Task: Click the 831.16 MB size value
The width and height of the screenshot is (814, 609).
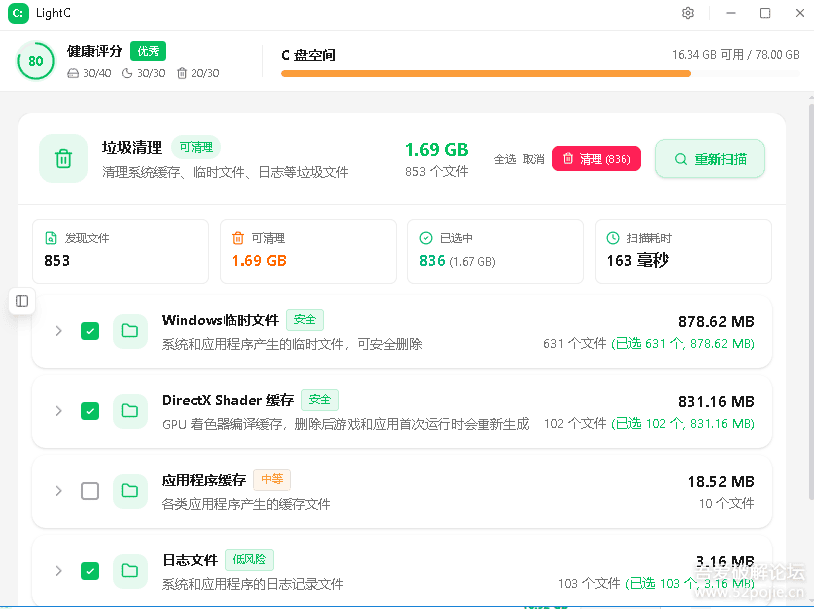Action: pyautogui.click(x=716, y=401)
